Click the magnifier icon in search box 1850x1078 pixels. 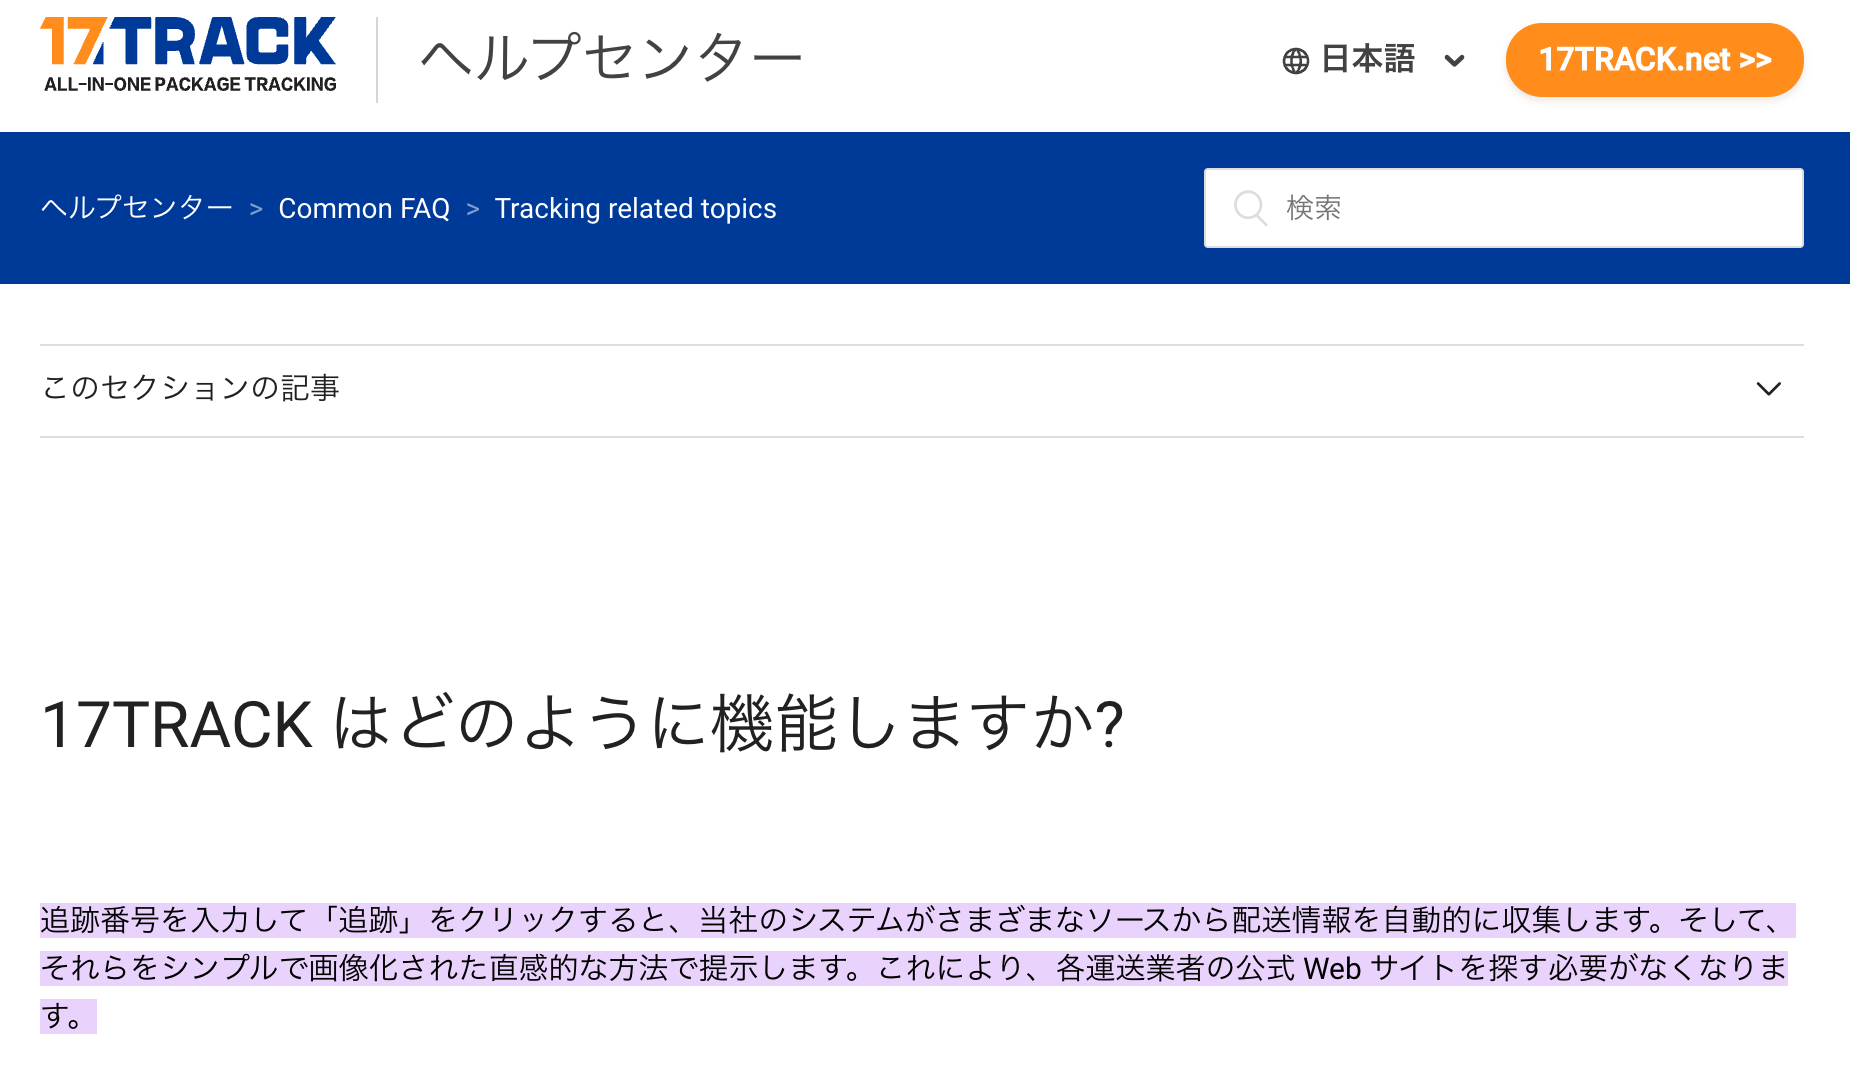click(x=1249, y=208)
